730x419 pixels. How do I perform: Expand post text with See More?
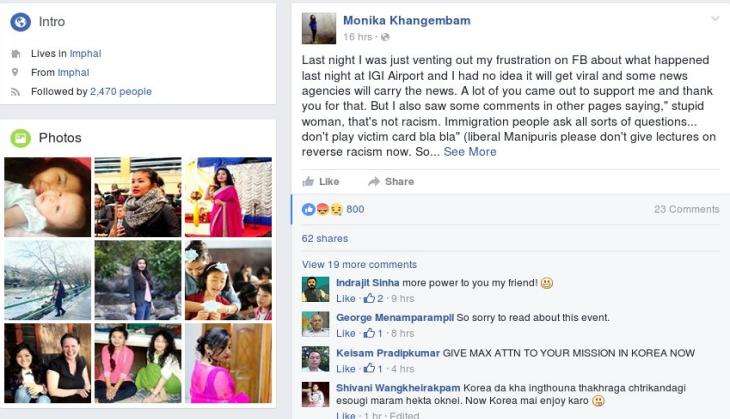tap(470, 152)
